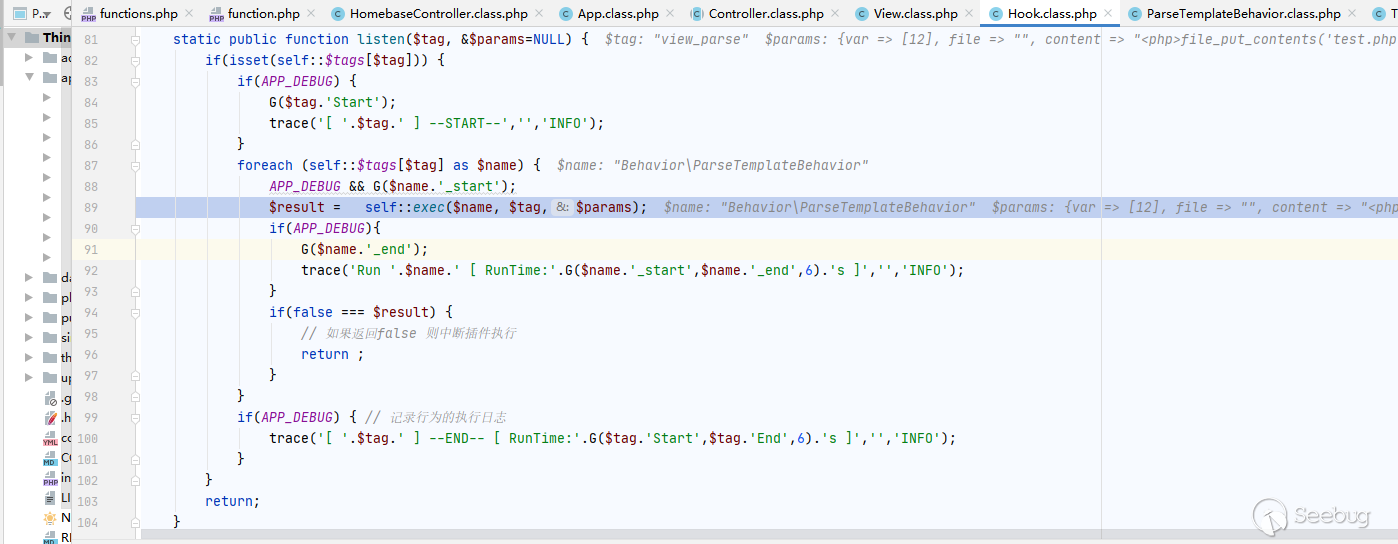Image resolution: width=1398 pixels, height=544 pixels.
Task: Switch to the App.class.php tab
Action: pos(618,14)
